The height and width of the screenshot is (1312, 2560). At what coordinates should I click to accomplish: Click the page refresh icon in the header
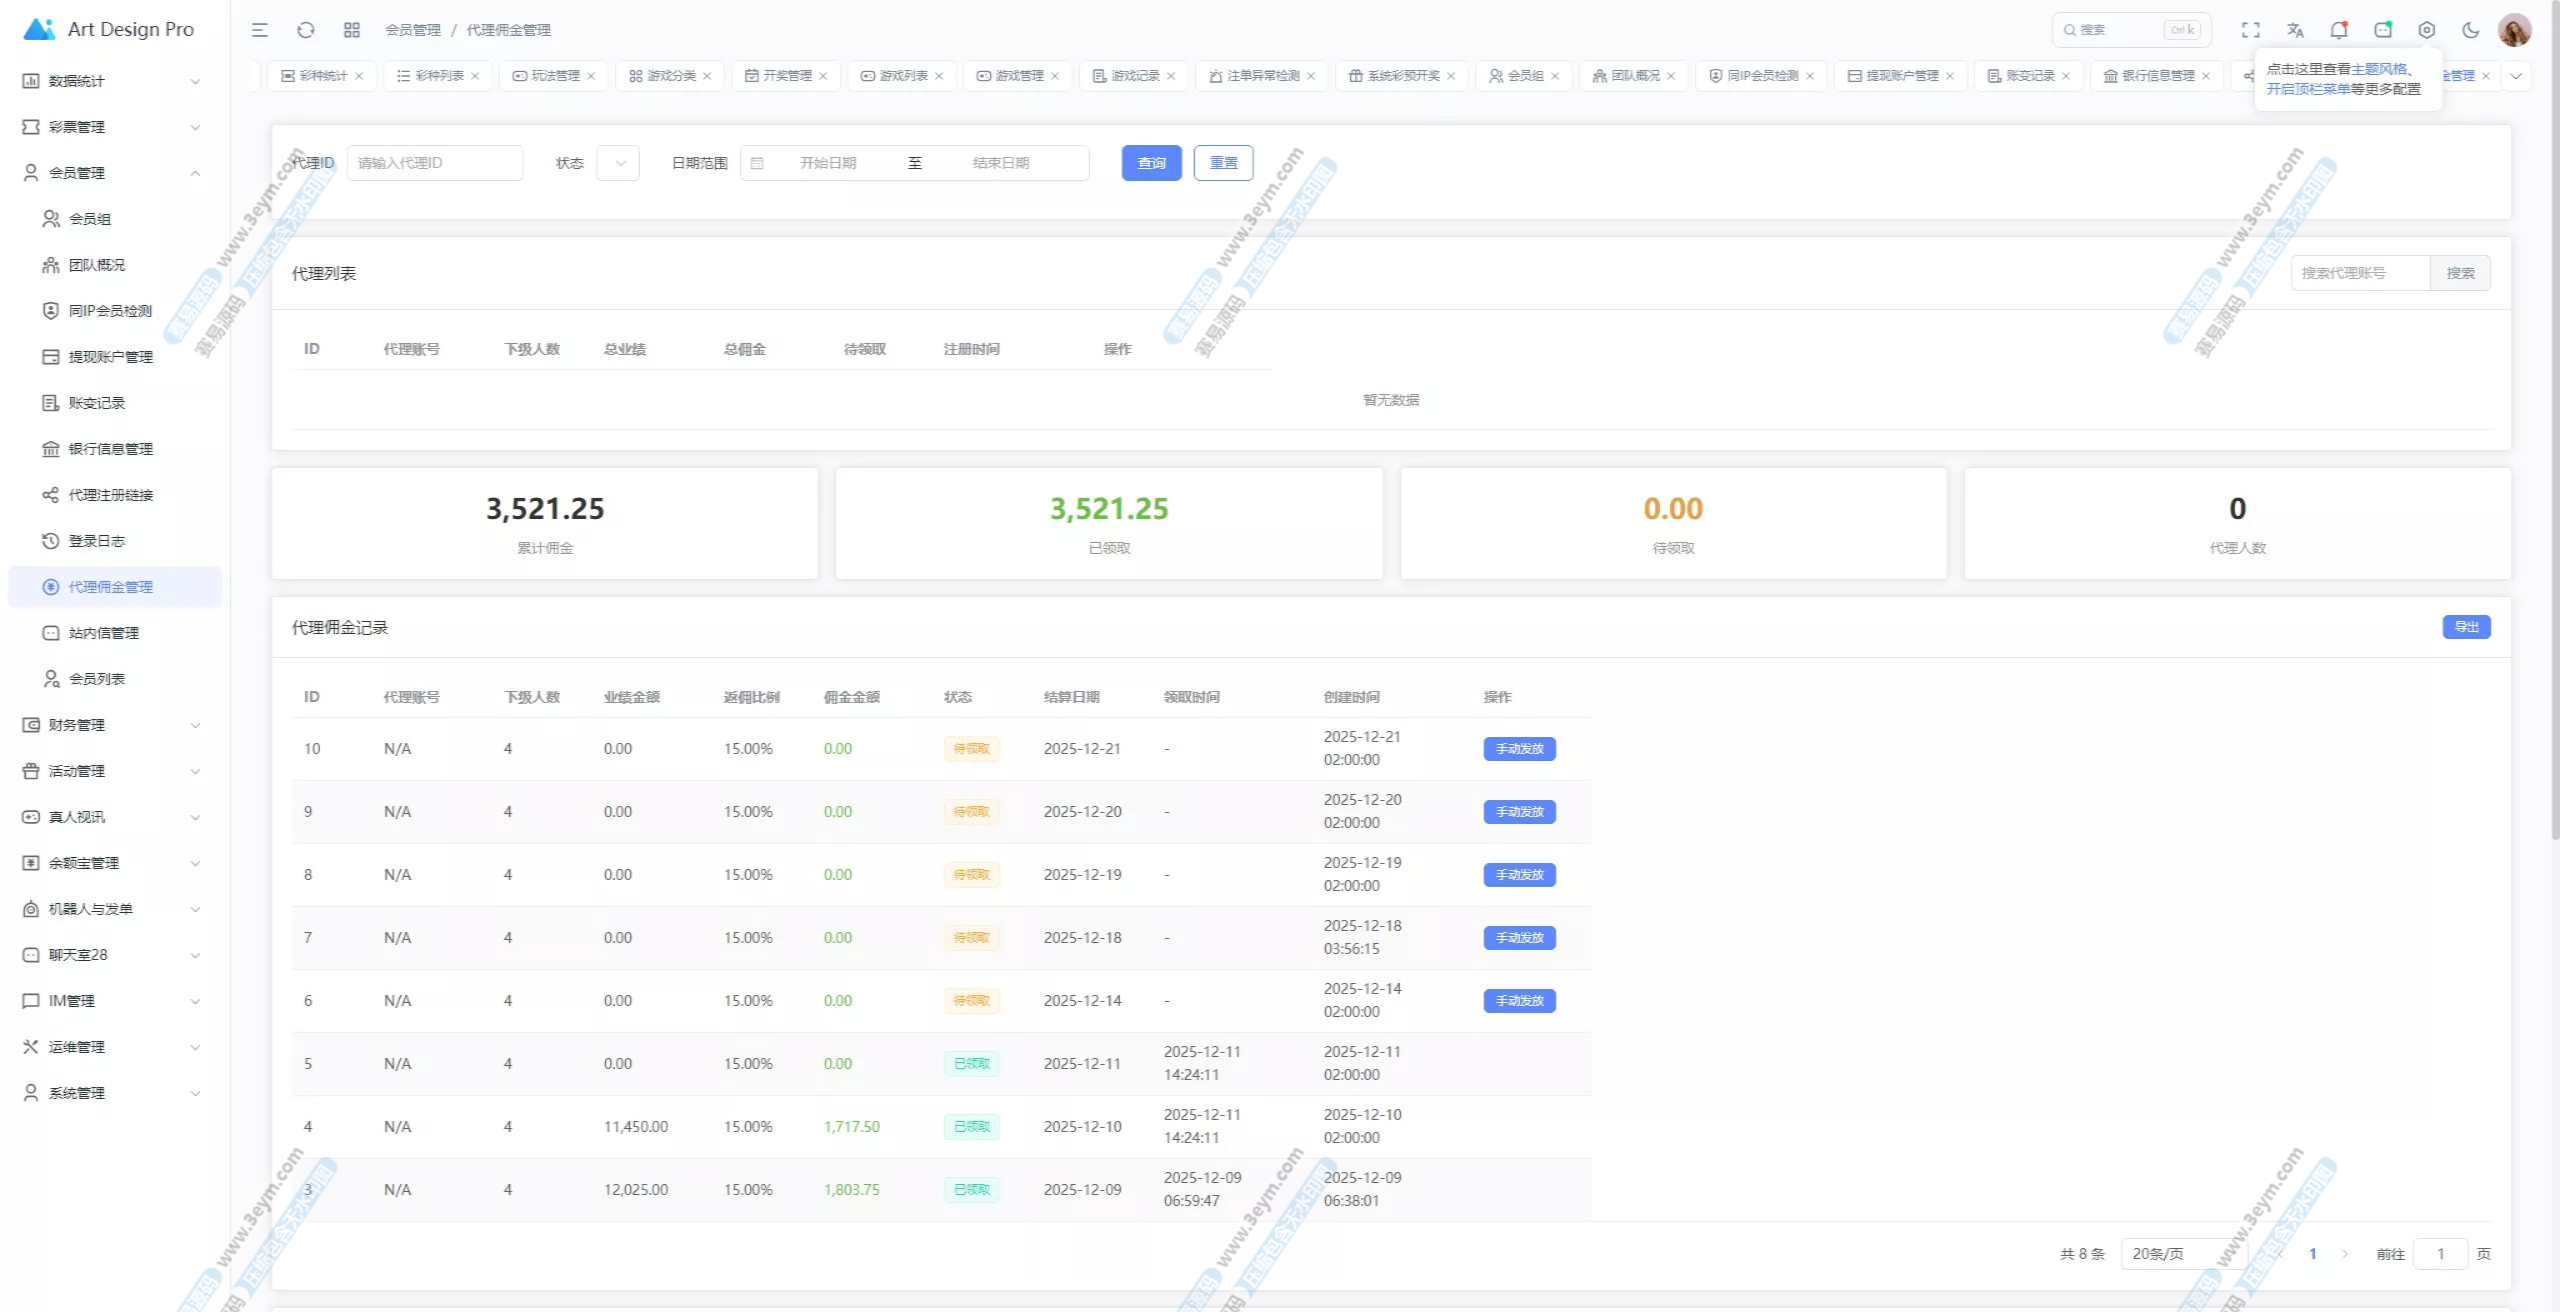pyautogui.click(x=306, y=30)
